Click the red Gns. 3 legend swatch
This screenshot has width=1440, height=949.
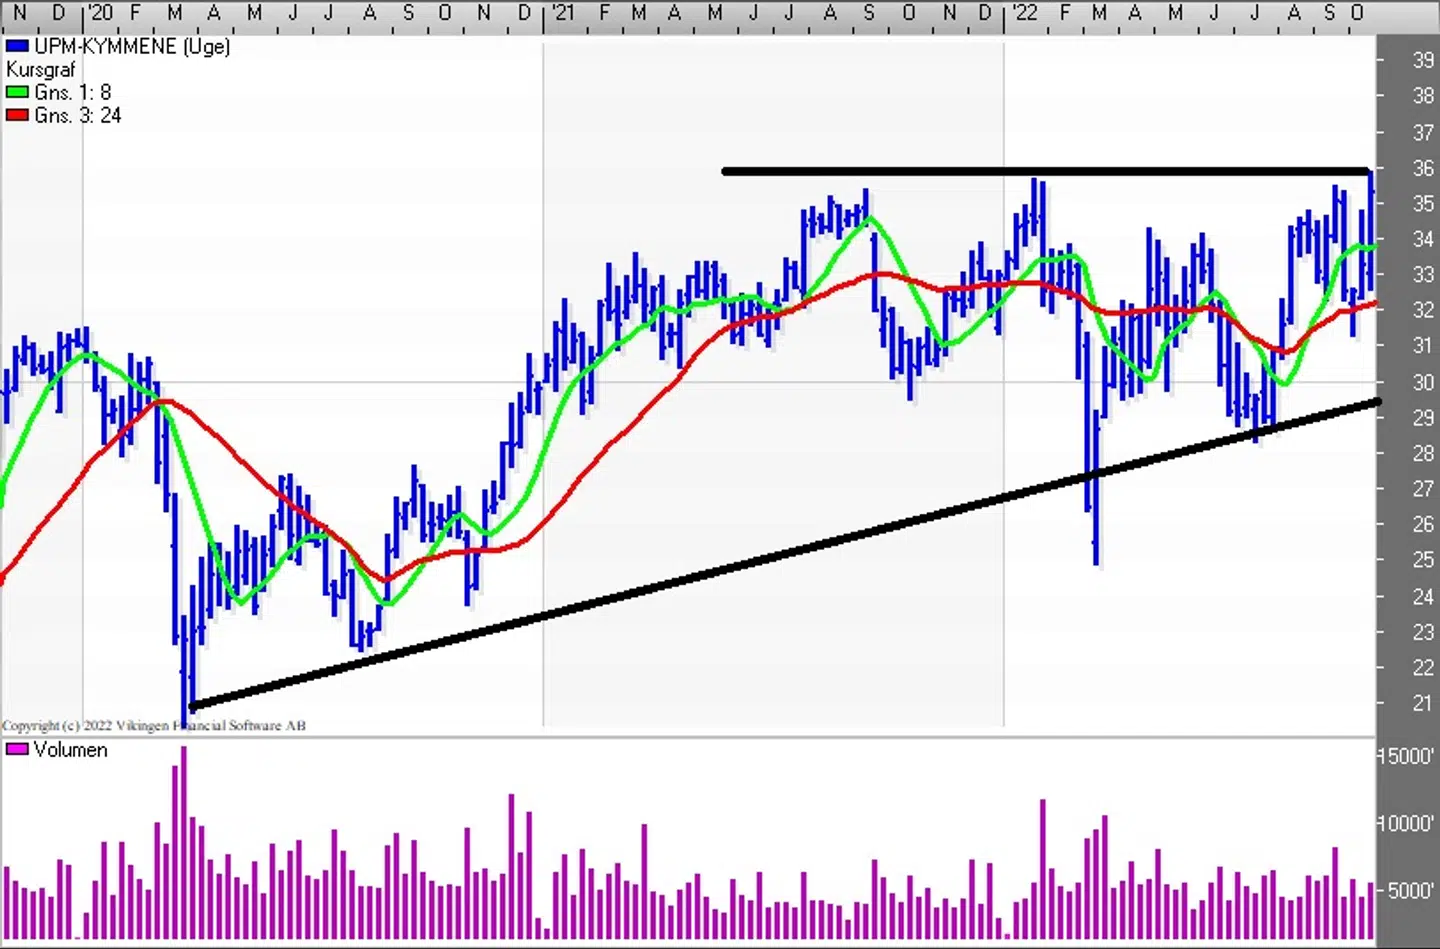click(x=17, y=115)
